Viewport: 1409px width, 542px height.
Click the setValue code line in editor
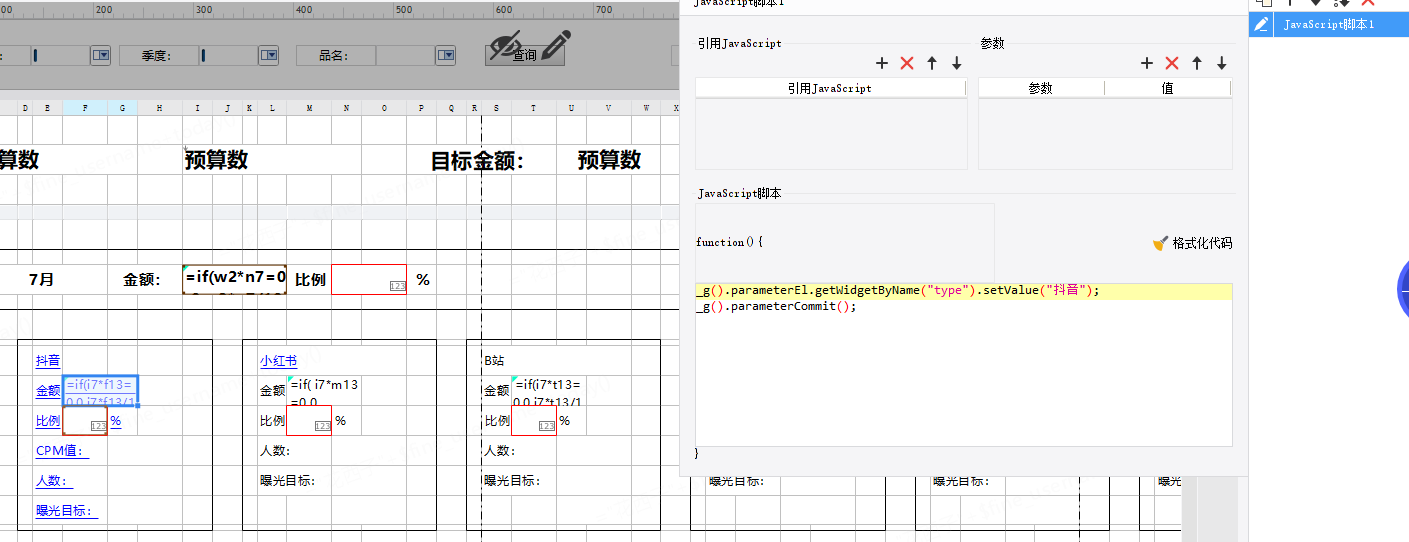click(x=964, y=291)
